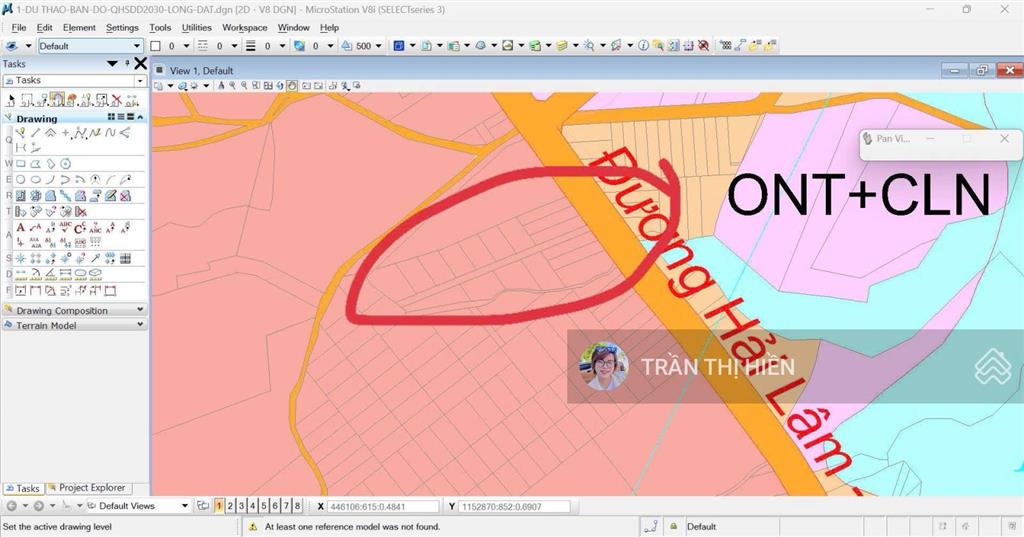Open the References icon in Primary toolbar

pos(426,46)
